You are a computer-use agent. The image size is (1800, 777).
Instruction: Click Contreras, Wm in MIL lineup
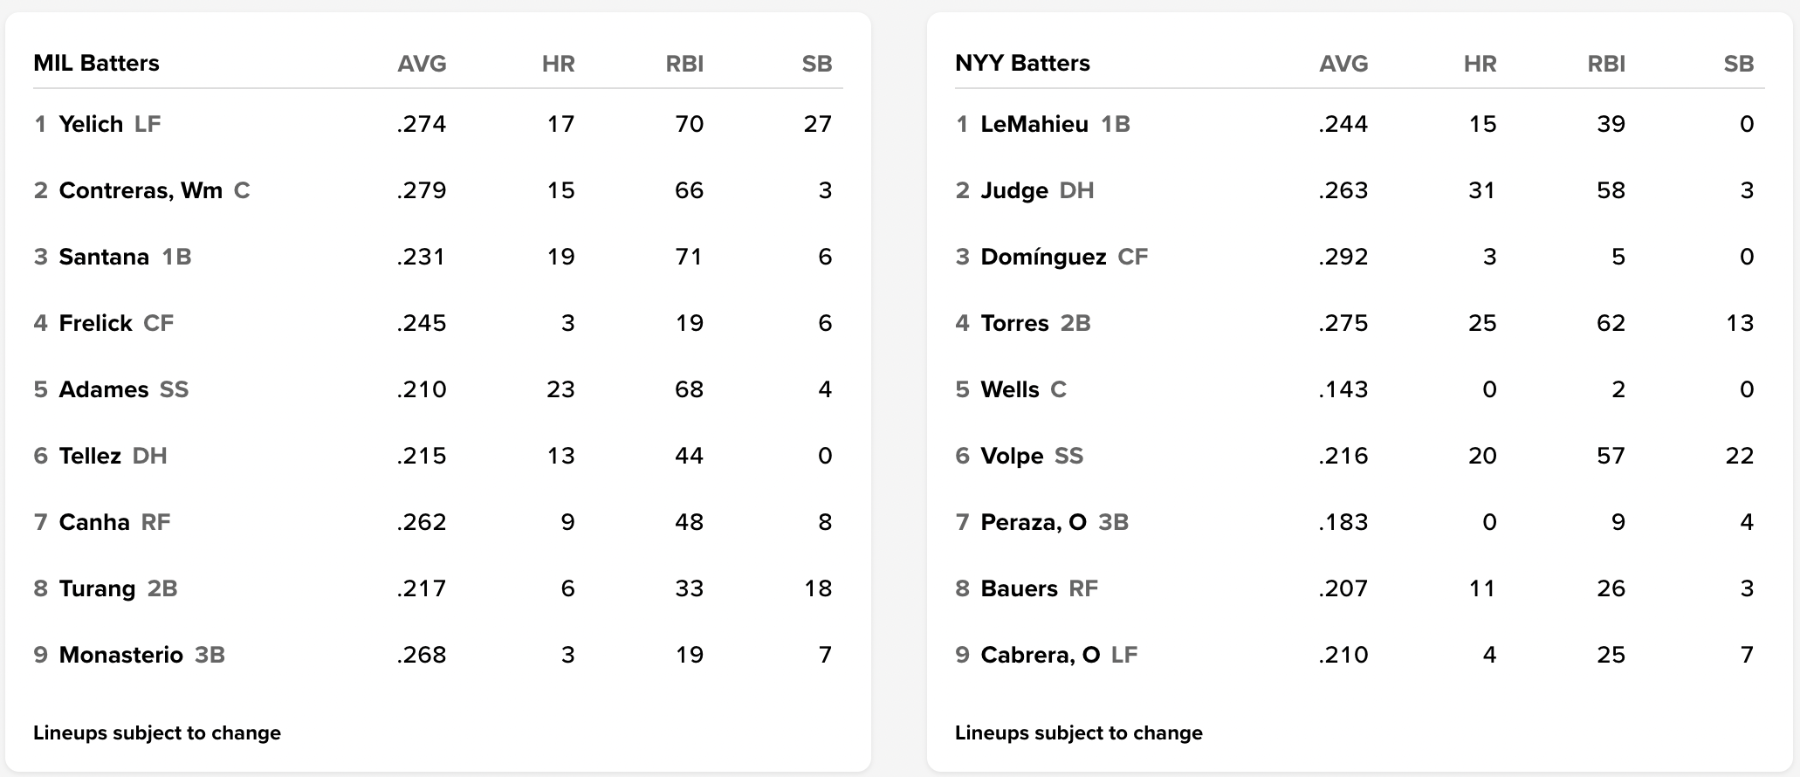tap(140, 190)
